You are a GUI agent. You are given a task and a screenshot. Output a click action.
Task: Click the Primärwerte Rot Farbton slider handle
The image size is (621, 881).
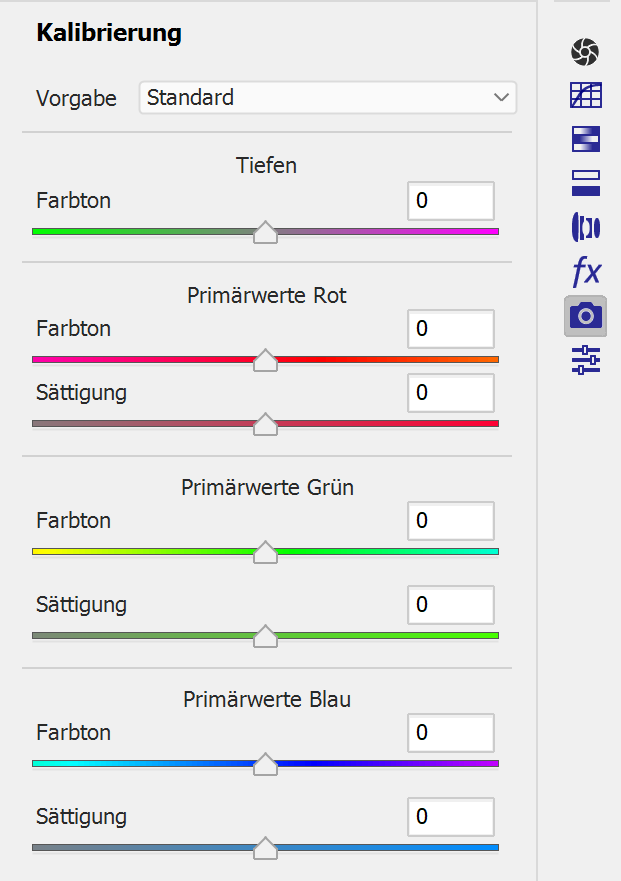pos(265,361)
